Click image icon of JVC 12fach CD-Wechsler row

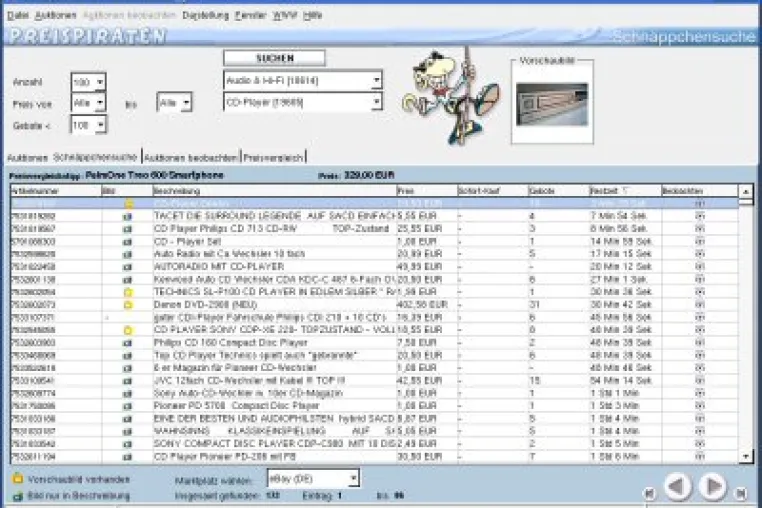[127, 381]
